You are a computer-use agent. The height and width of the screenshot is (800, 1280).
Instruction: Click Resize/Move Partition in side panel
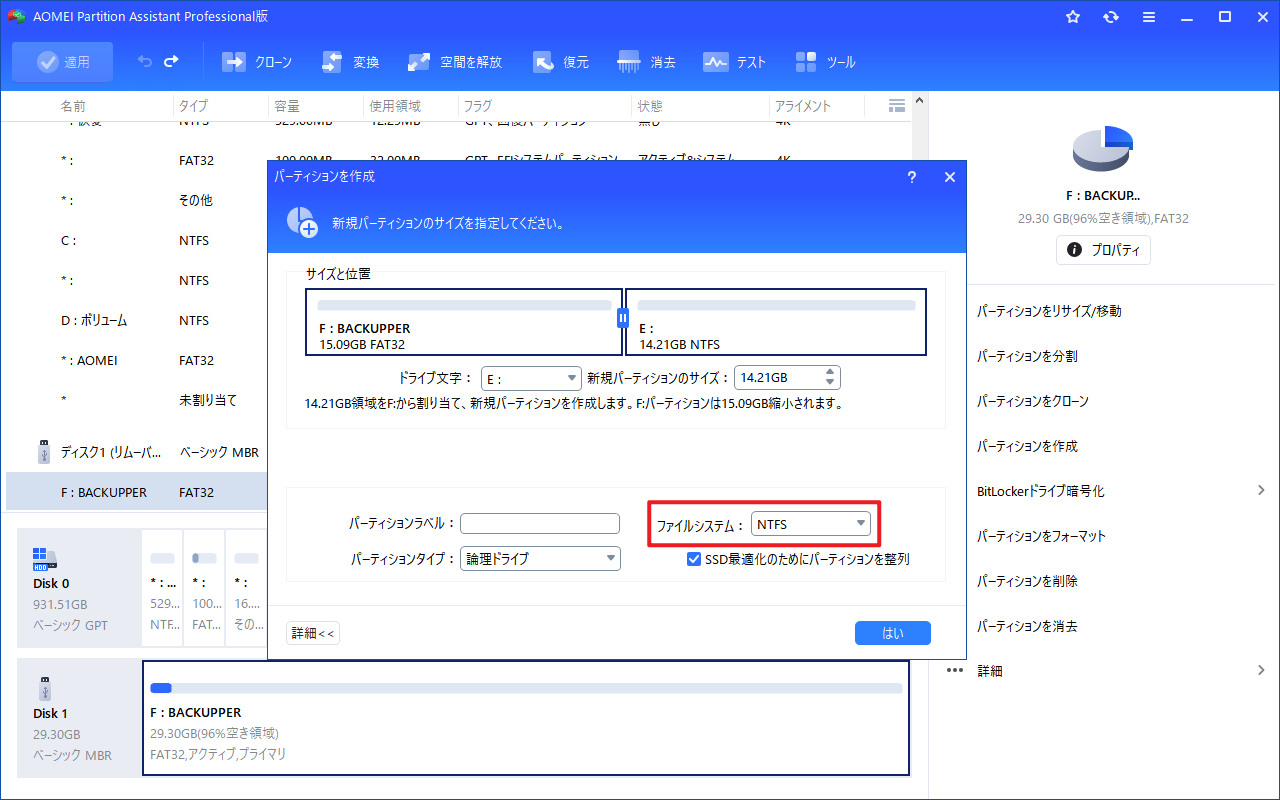tap(1049, 311)
